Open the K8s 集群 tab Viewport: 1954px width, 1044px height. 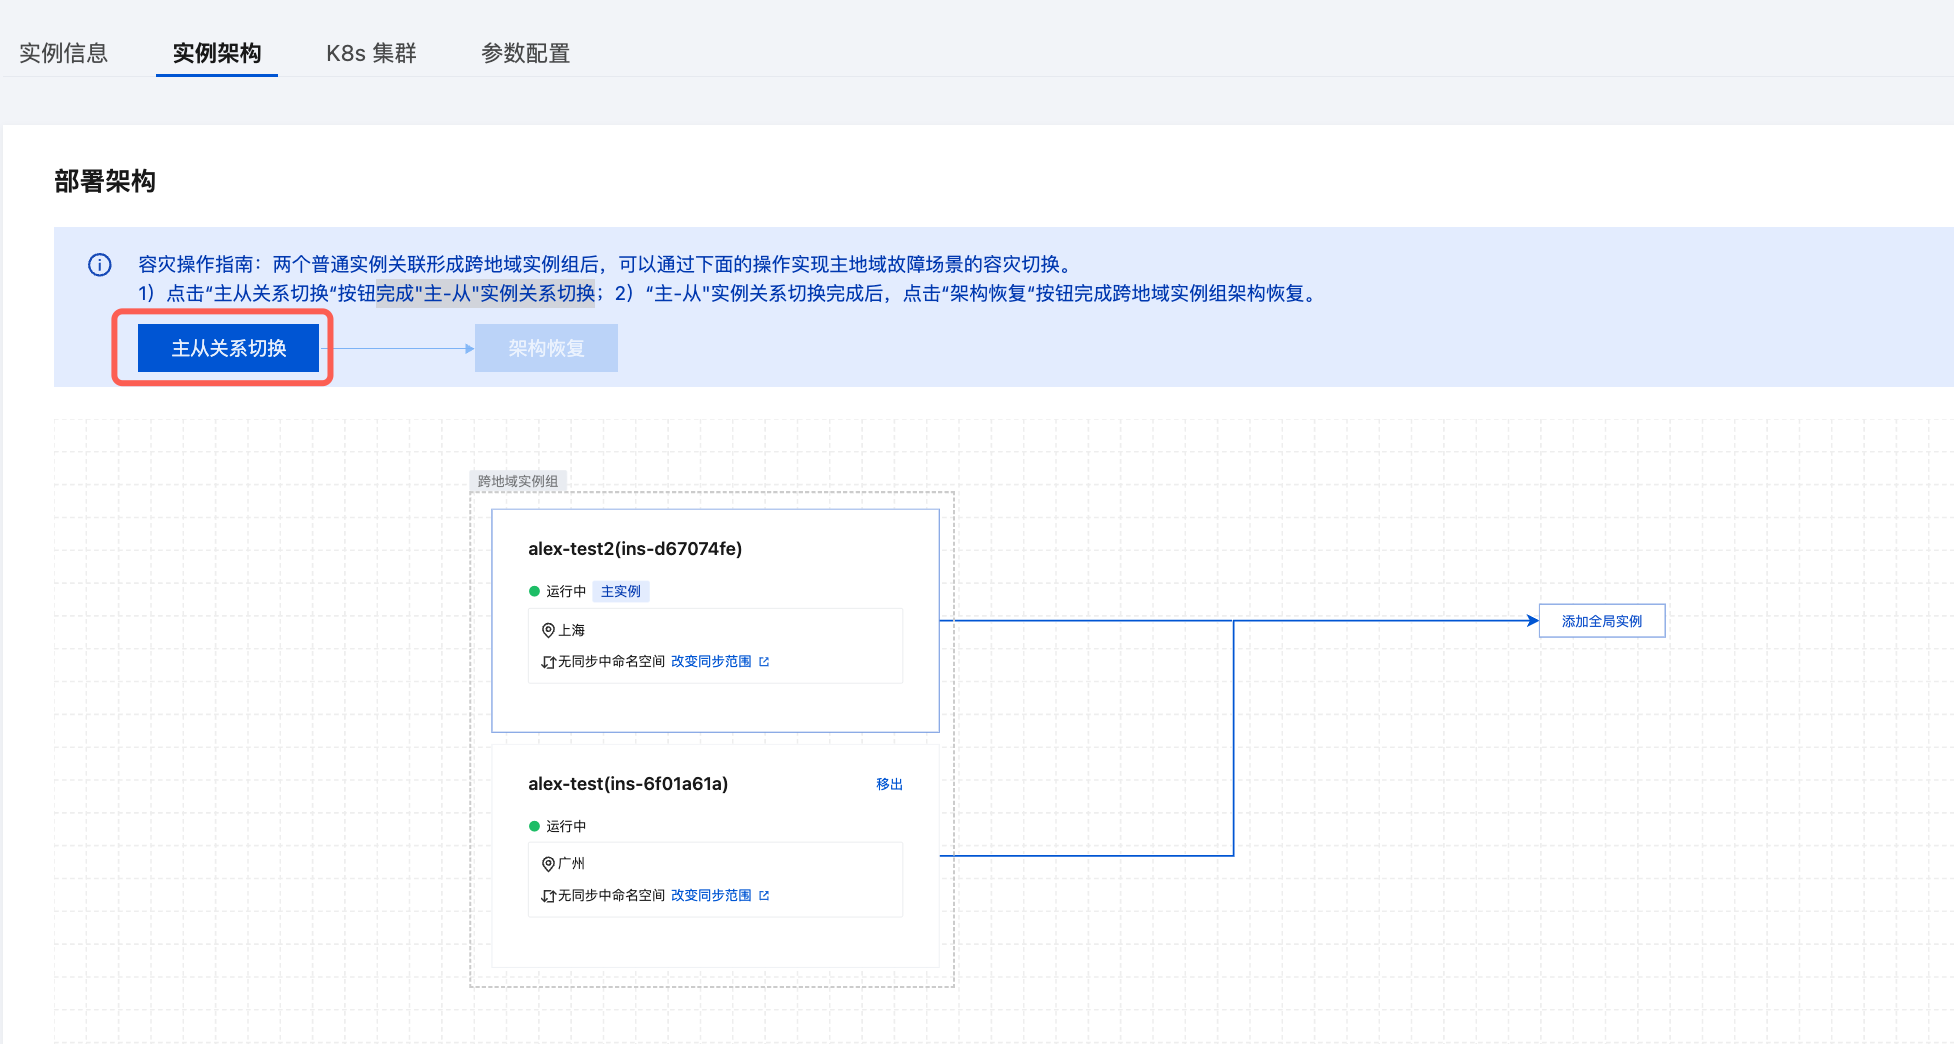tap(371, 53)
